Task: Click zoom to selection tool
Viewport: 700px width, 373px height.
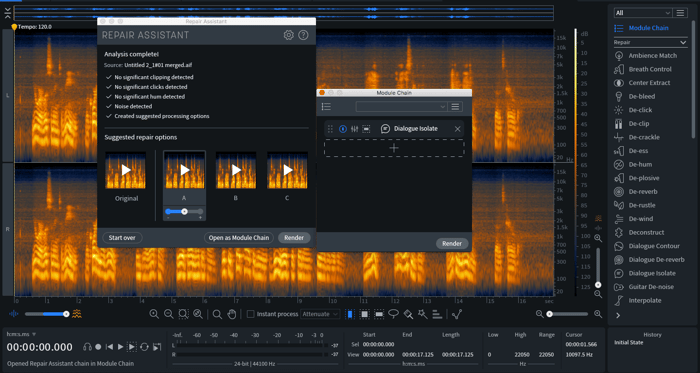Action: 183,314
